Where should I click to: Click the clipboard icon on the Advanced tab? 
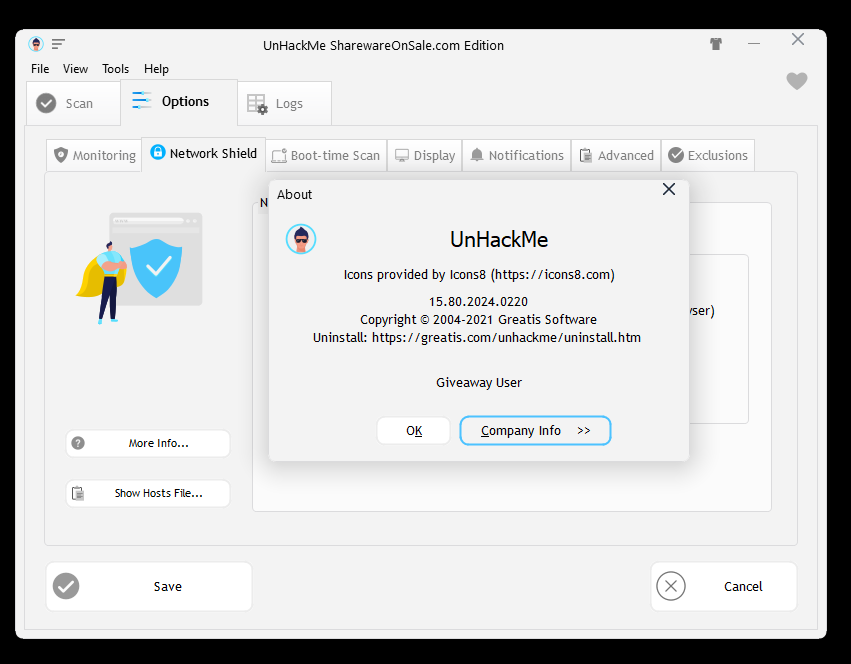pos(586,155)
